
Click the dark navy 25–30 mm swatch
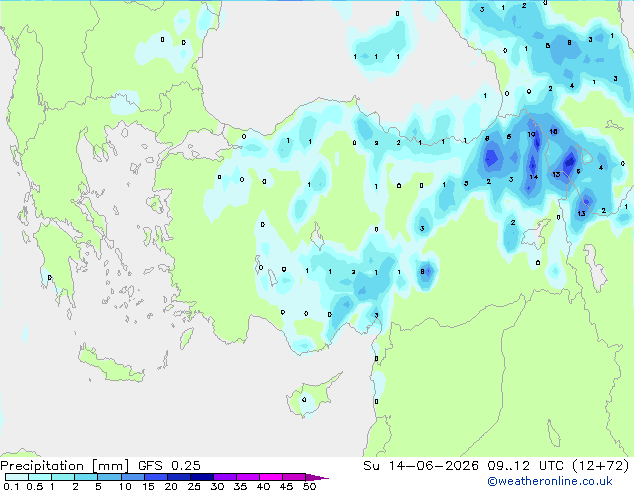click(202, 477)
